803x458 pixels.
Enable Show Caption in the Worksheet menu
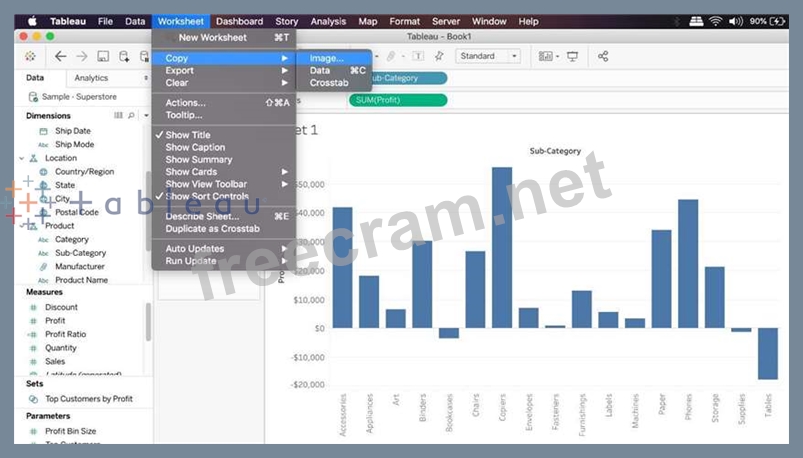195,147
